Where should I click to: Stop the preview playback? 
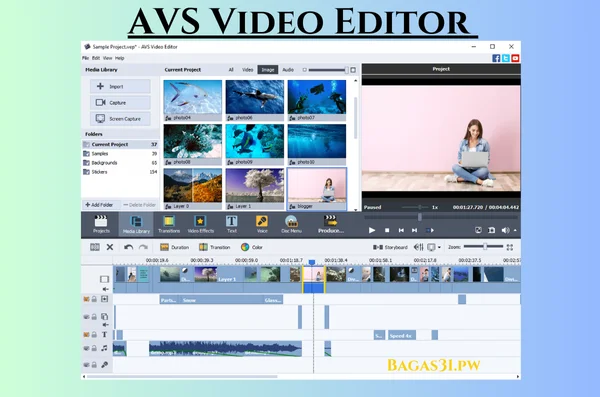tap(387, 230)
